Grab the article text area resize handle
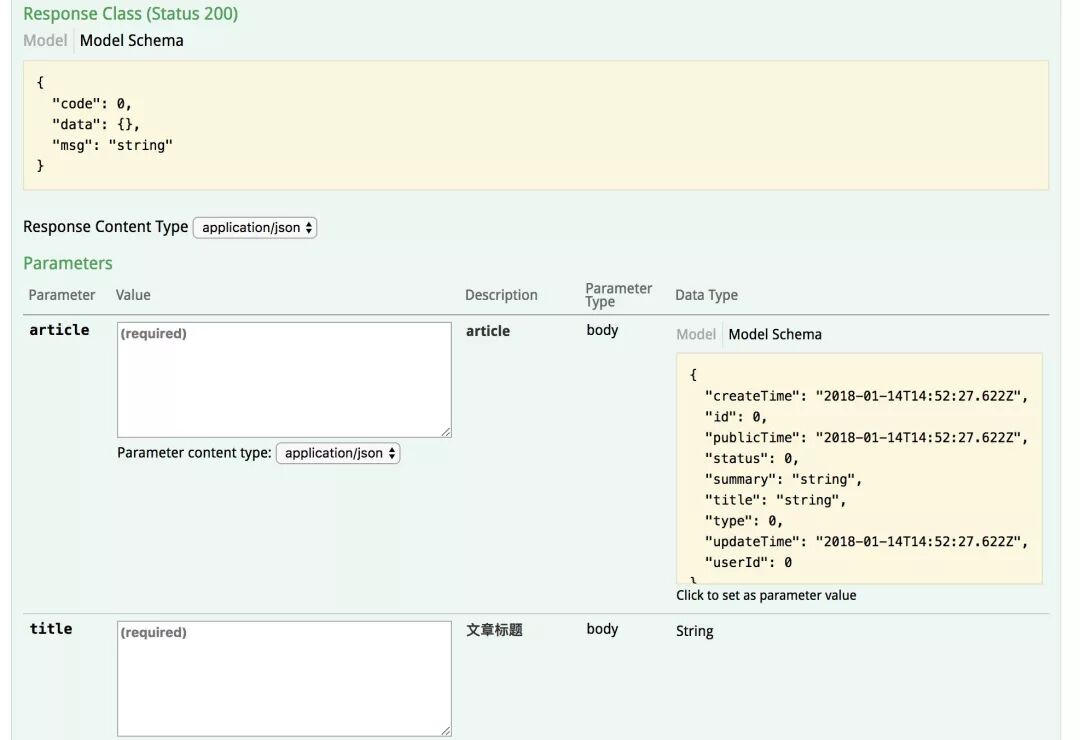Image resolution: width=1080 pixels, height=740 pixels. click(x=446, y=432)
